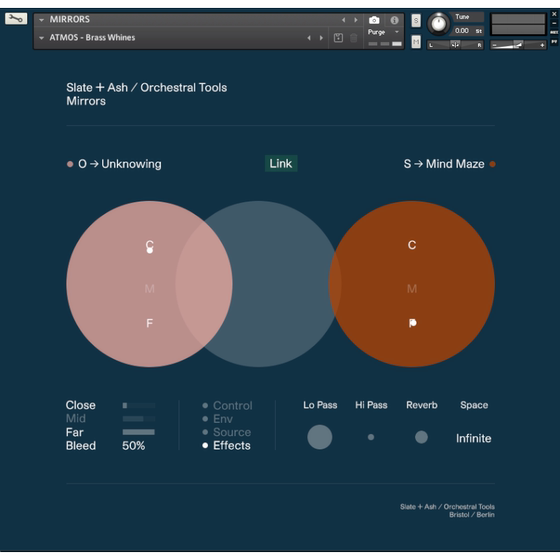This screenshot has width=560, height=560.
Task: Click the info view icon
Action: pos(394,20)
